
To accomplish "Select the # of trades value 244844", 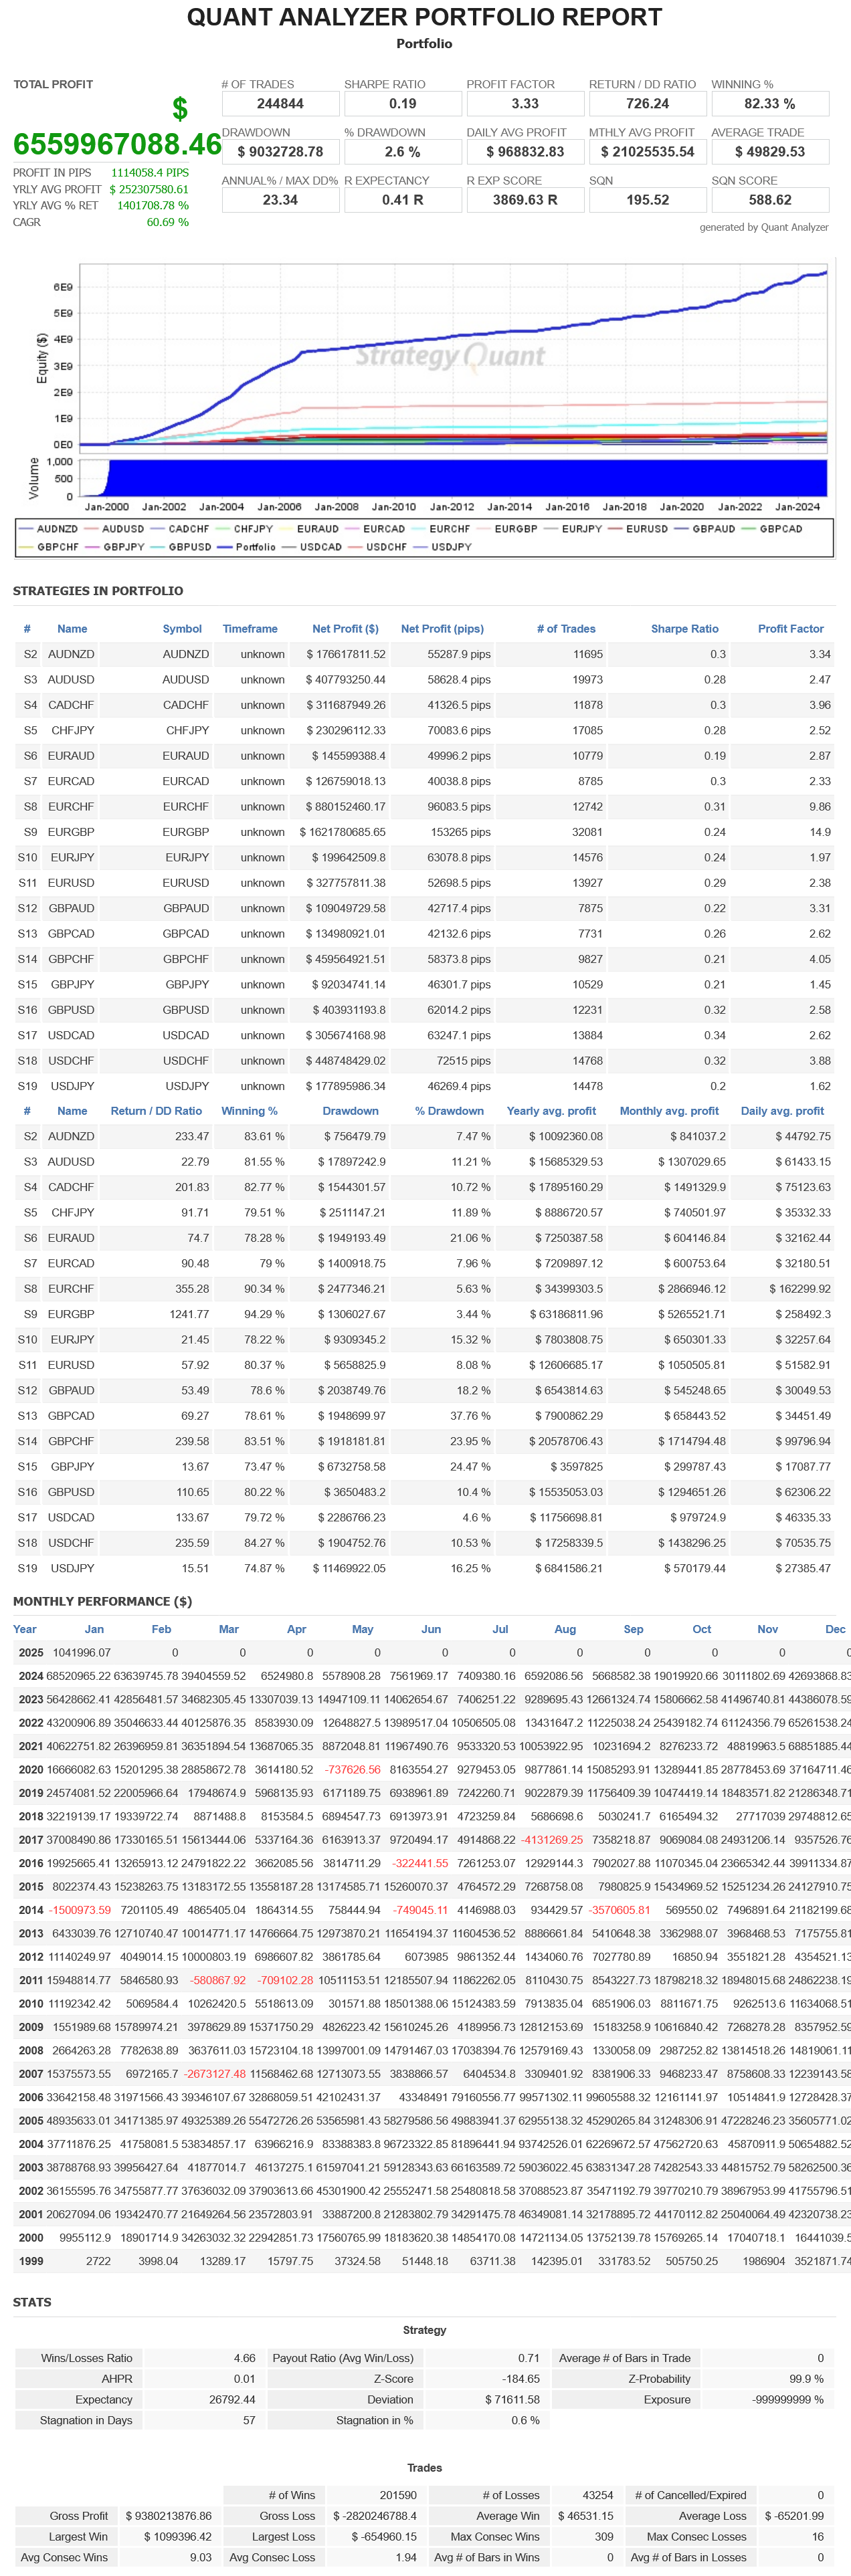I will pos(280,104).
